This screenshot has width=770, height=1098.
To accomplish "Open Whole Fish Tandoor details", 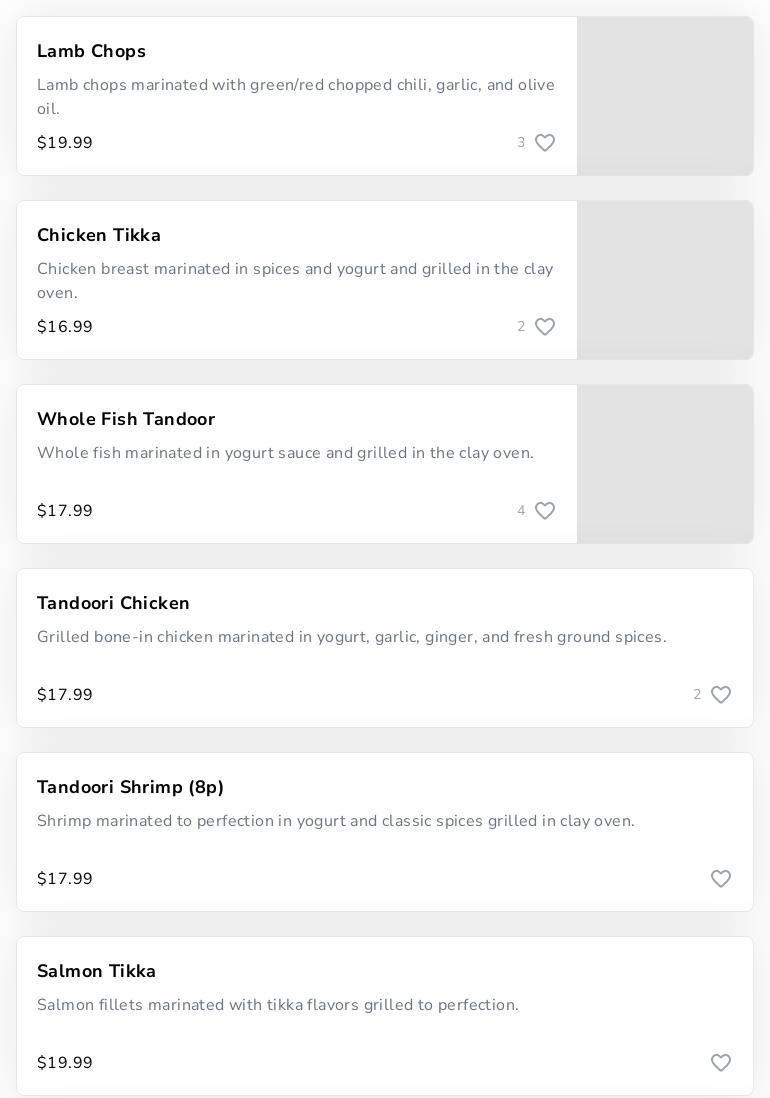I will click(x=126, y=419).
